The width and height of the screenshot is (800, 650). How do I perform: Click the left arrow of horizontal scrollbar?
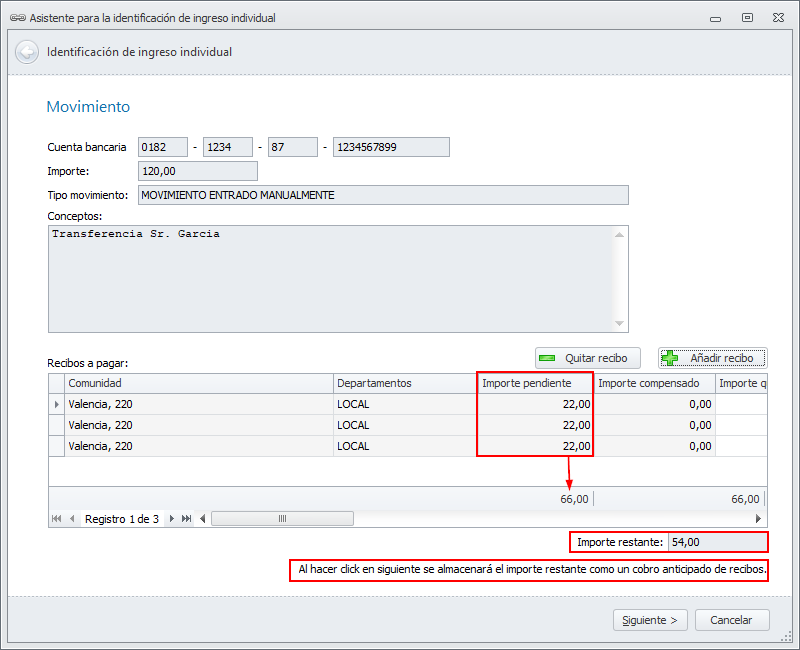click(x=203, y=519)
